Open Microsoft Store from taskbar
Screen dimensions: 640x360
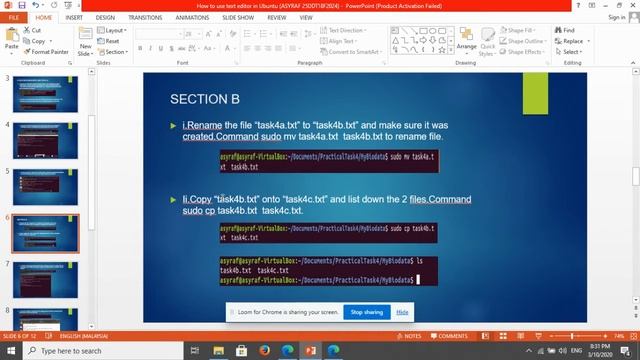(x=241, y=351)
